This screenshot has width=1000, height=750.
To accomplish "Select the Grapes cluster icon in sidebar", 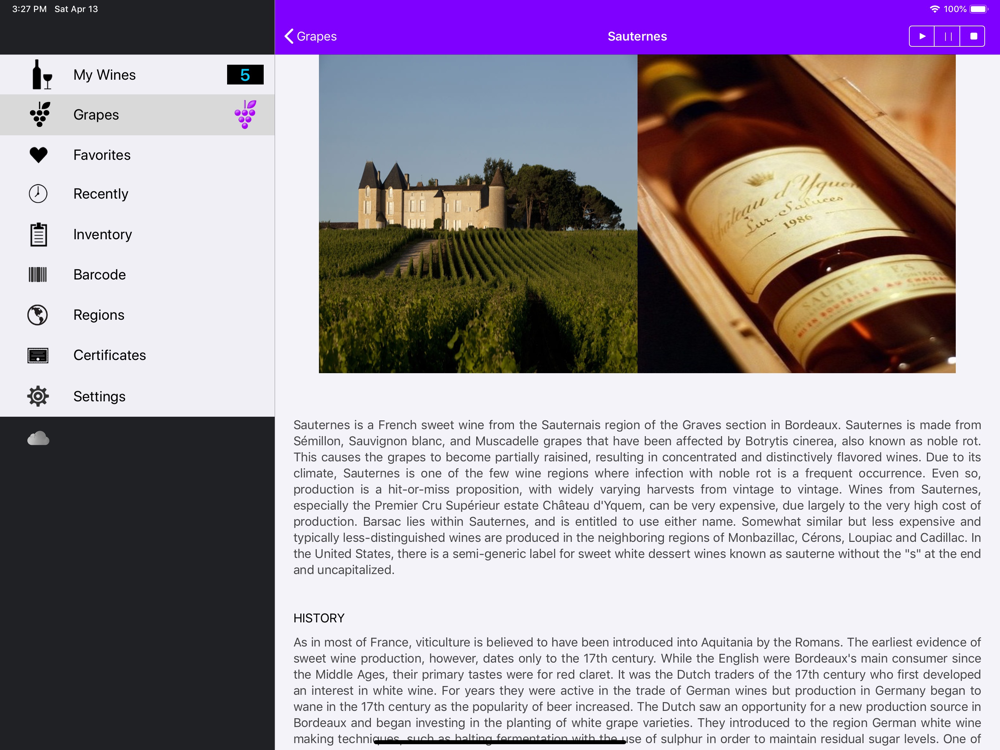I will 40,115.
